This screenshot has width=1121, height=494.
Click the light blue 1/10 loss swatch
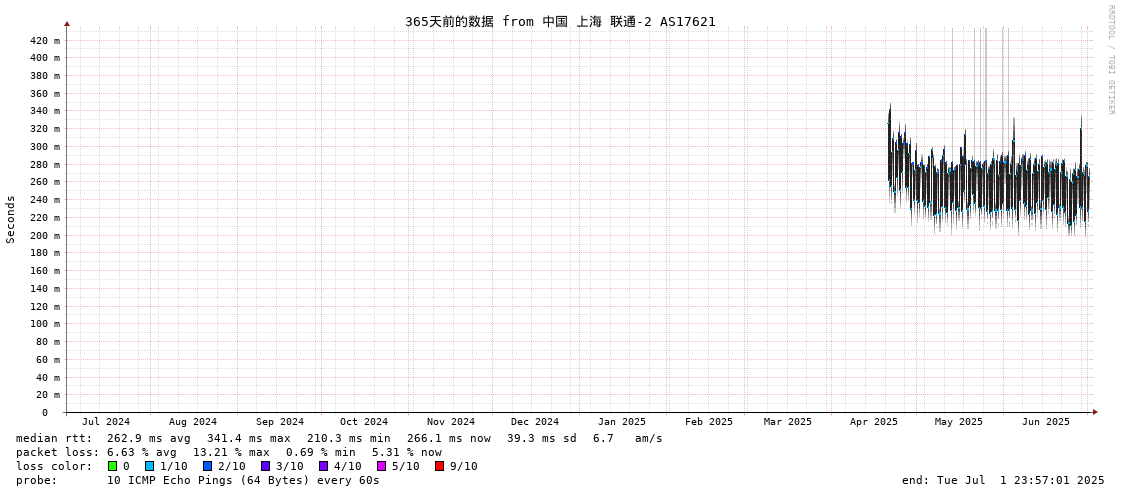tap(149, 466)
